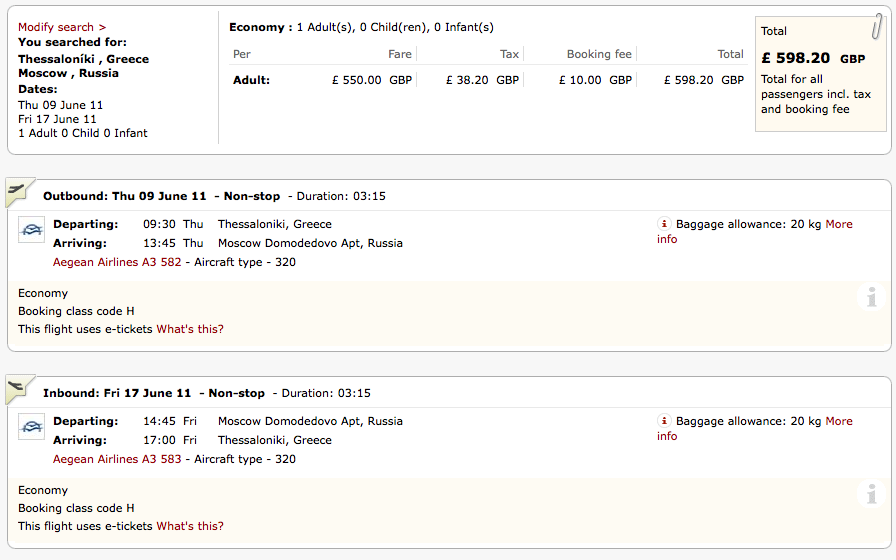Screen dimensions: 896x560
Task: Click the grey info icon in outbound economy panel
Action: click(x=872, y=297)
